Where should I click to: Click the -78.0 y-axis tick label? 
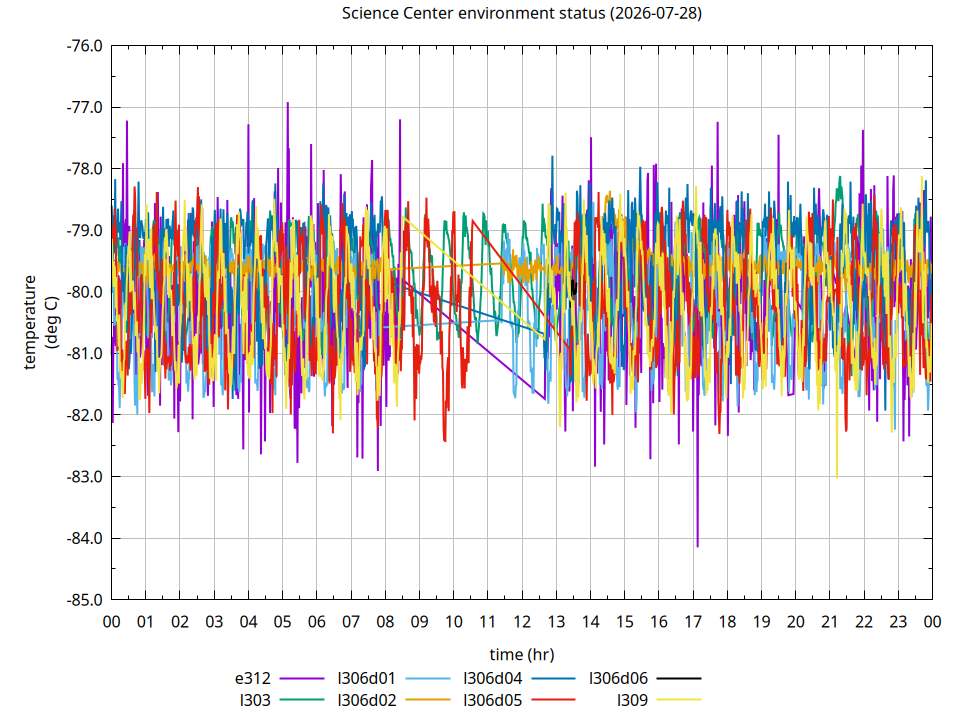click(x=84, y=169)
